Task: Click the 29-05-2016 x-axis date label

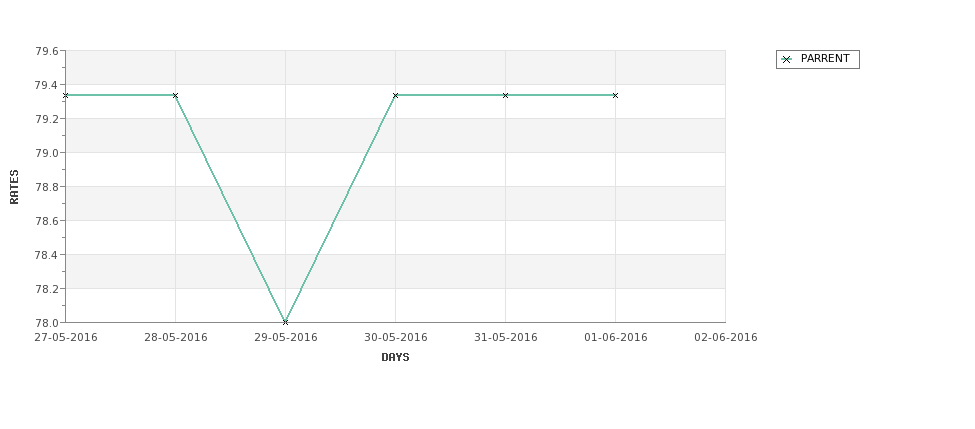Action: tap(285, 338)
